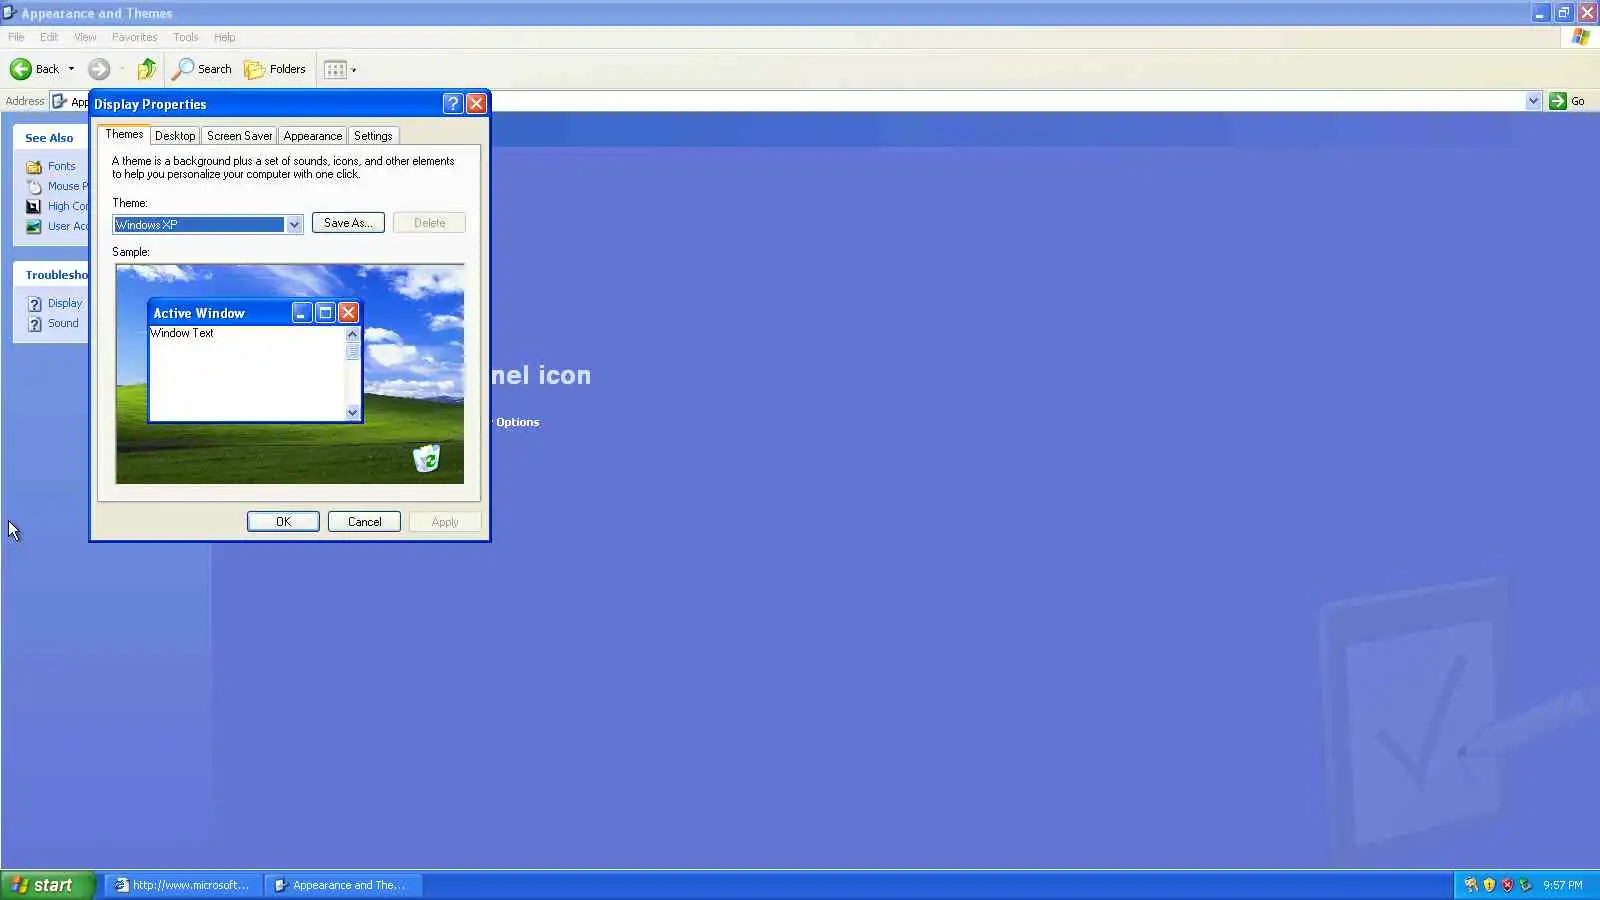Click the sample window scrollbar down arrow

point(352,412)
